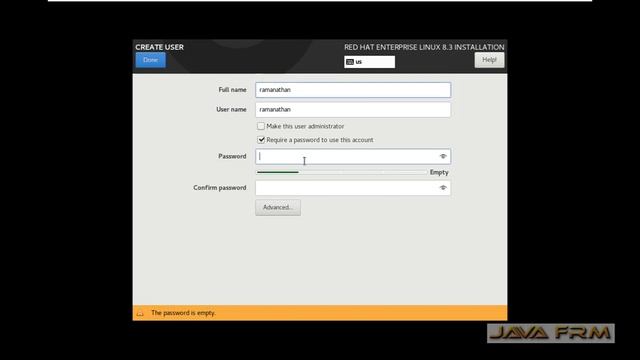Click the blue Done button
Viewport: 640px width, 360px height.
151,60
